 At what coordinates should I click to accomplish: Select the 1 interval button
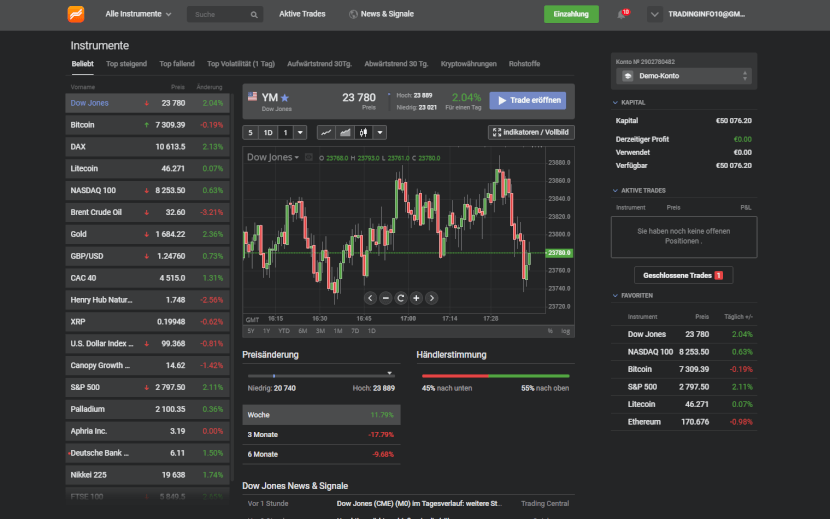point(285,132)
